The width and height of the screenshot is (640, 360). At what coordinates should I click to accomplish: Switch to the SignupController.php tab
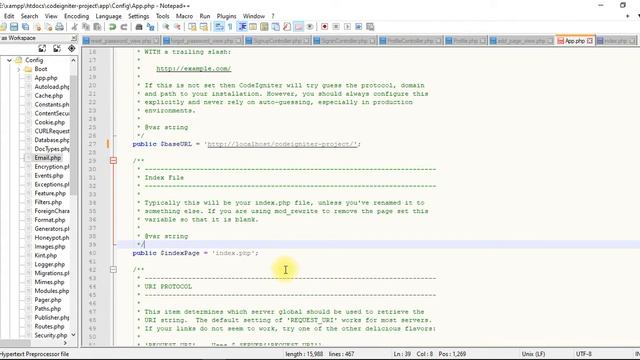coord(278,41)
